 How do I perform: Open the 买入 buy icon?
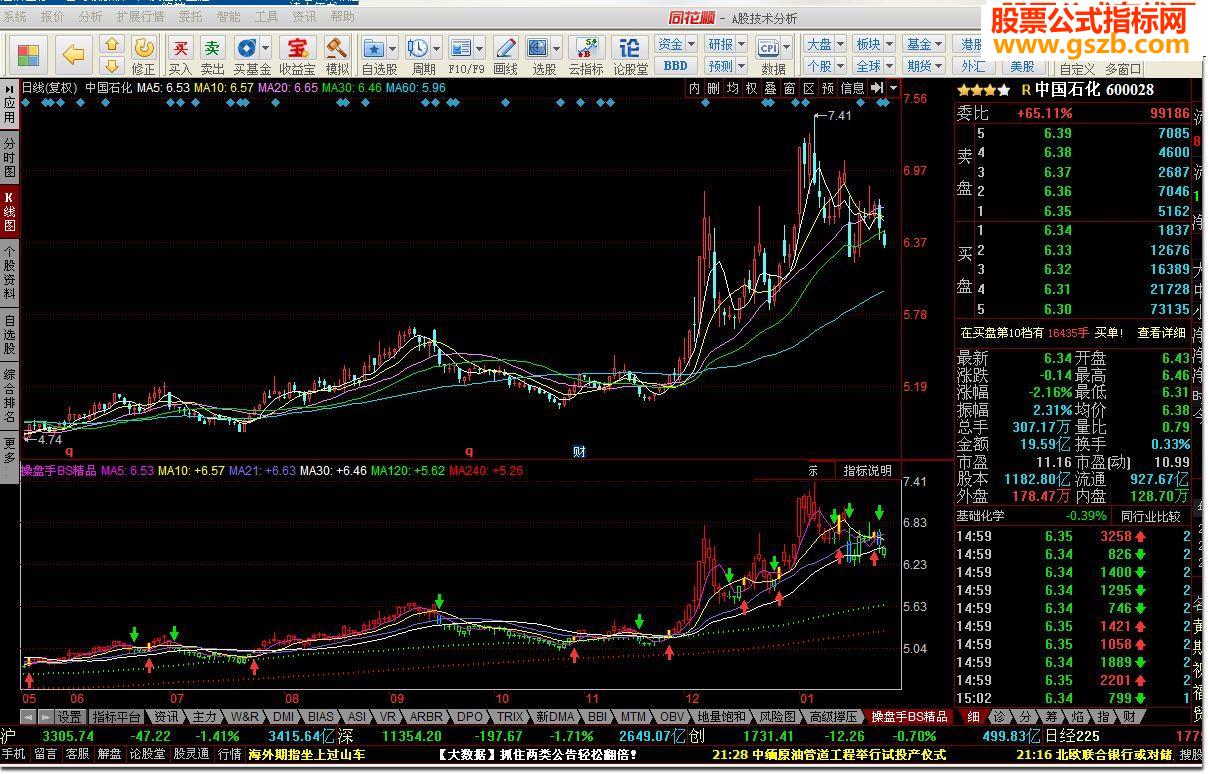pyautogui.click(x=180, y=56)
